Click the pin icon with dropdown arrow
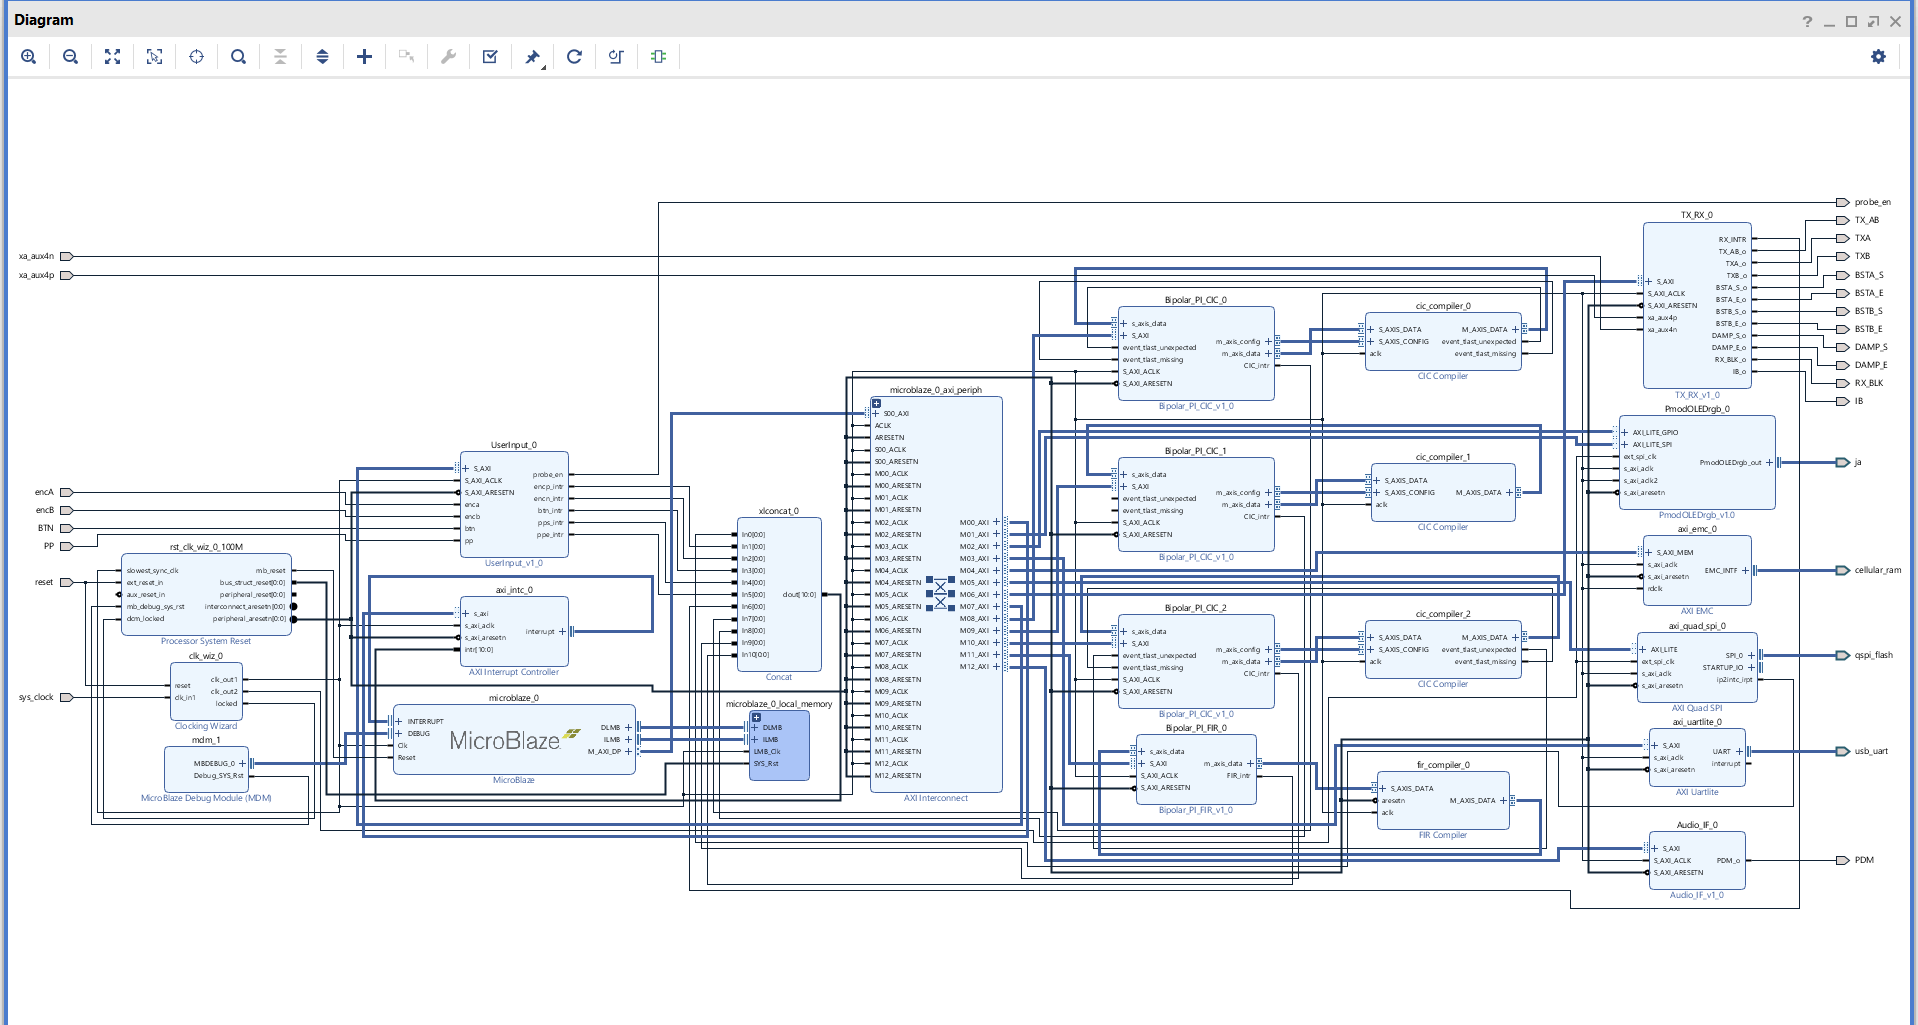 (x=533, y=57)
